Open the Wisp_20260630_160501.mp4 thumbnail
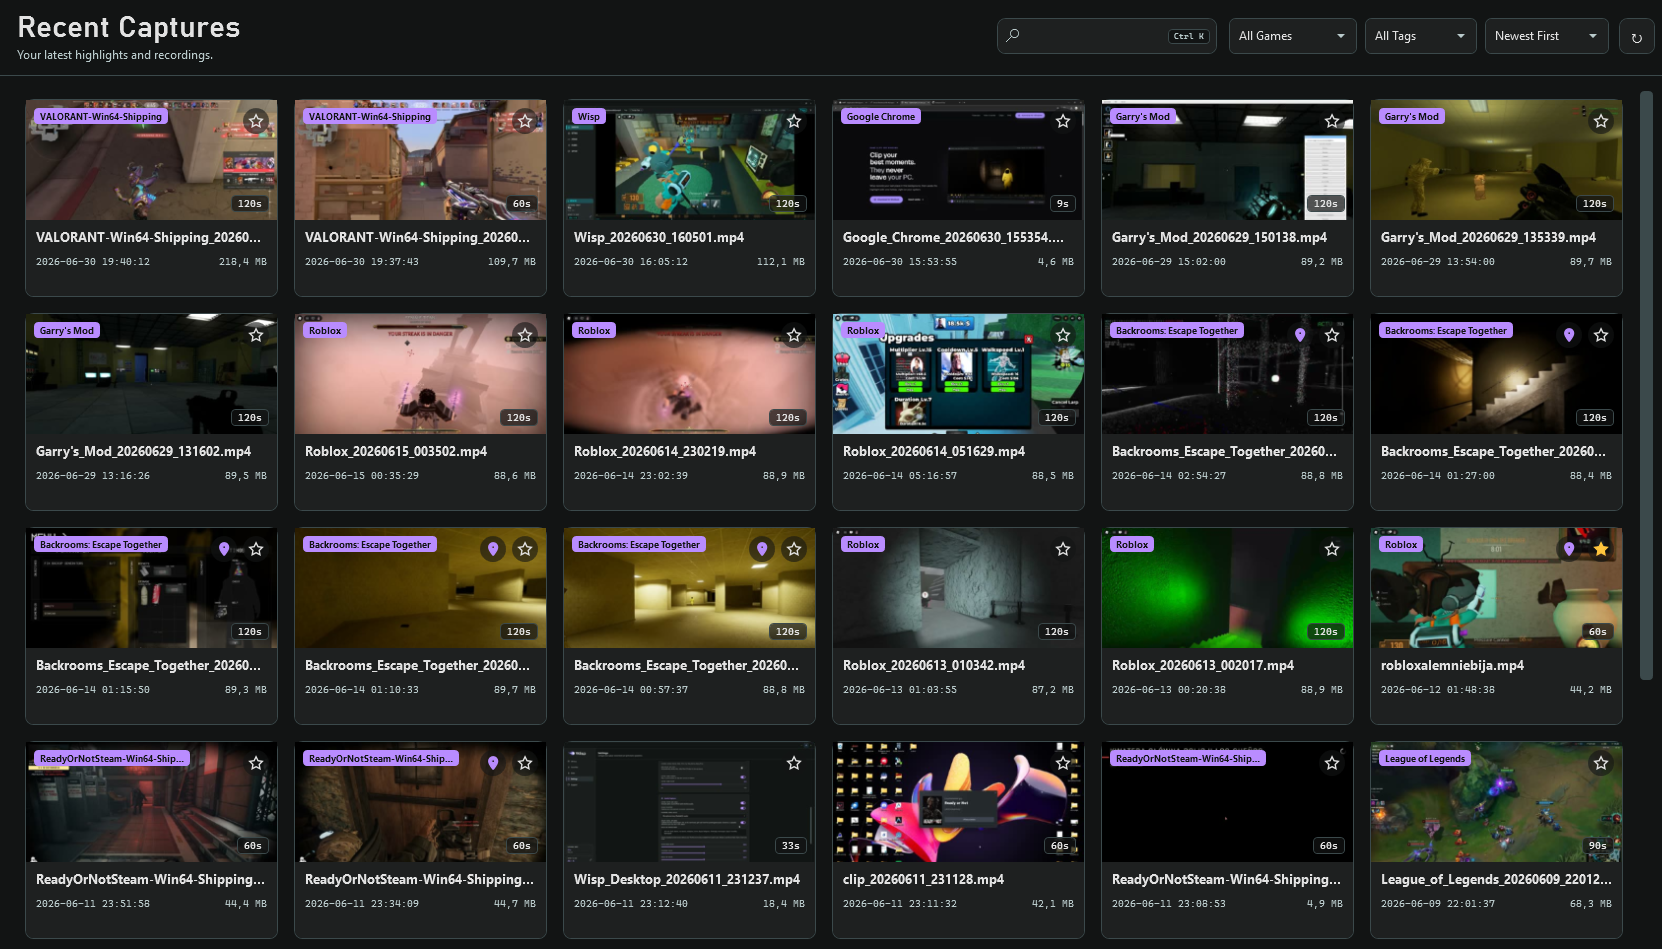The width and height of the screenshot is (1662, 949). click(689, 160)
